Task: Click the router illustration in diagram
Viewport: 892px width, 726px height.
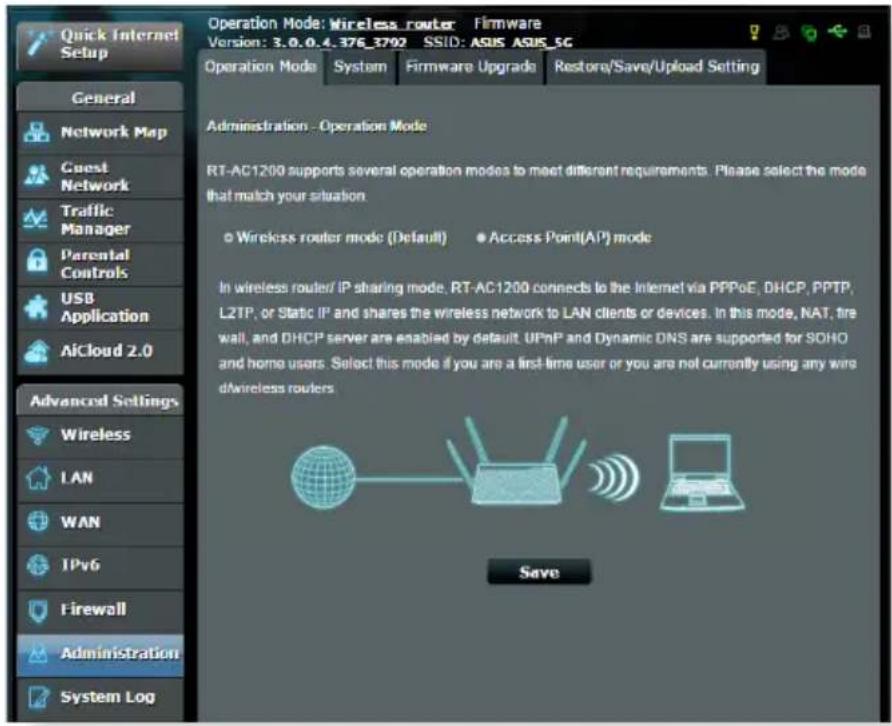Action: [517, 462]
